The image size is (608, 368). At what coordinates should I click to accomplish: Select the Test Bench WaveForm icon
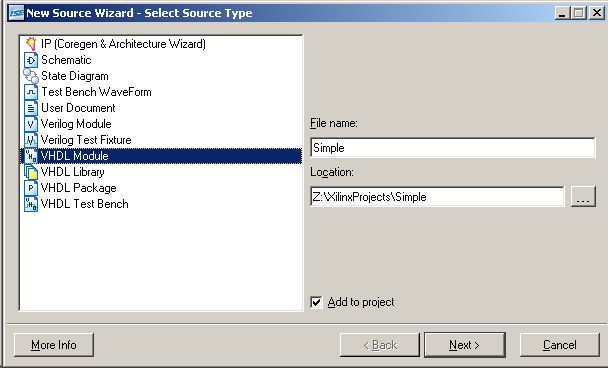coord(31,92)
